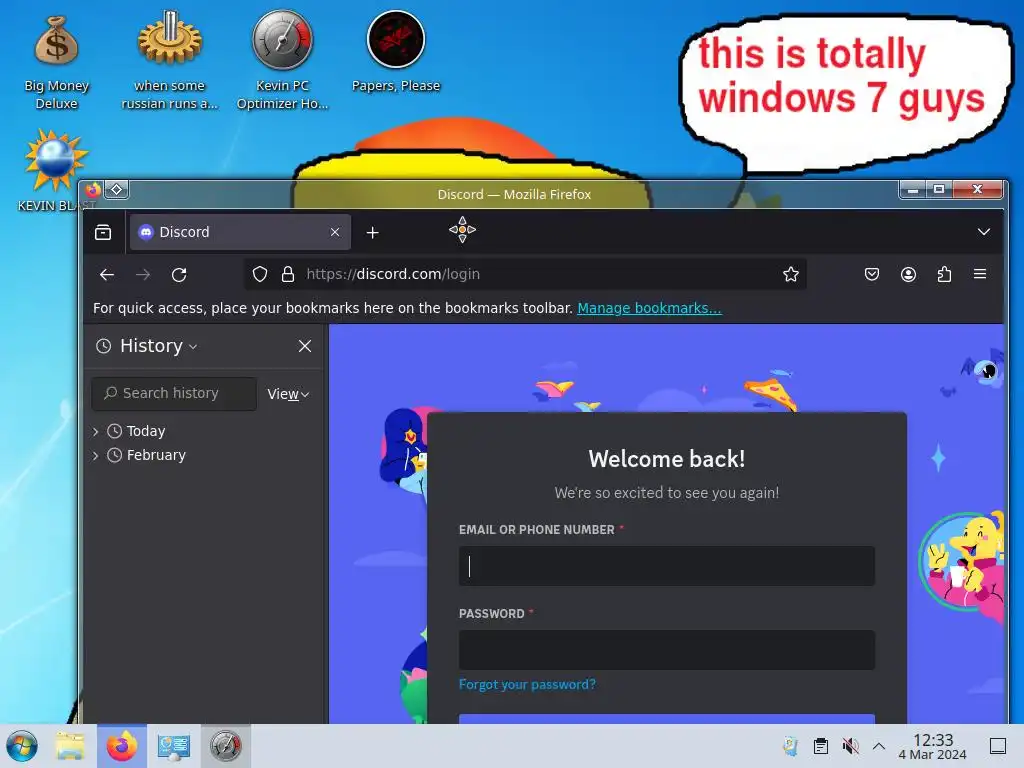
Task: Open a new tab with plus button
Action: pyautogui.click(x=372, y=232)
